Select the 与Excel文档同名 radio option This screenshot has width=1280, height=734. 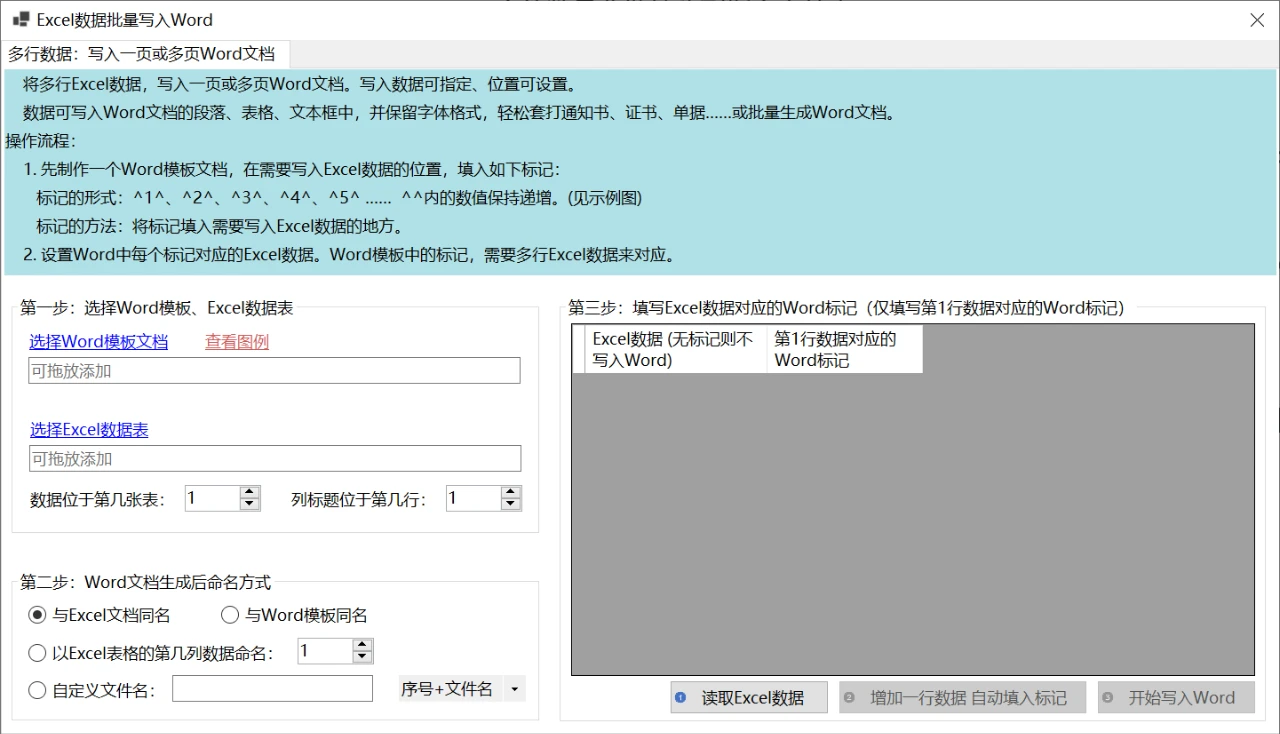point(99,615)
